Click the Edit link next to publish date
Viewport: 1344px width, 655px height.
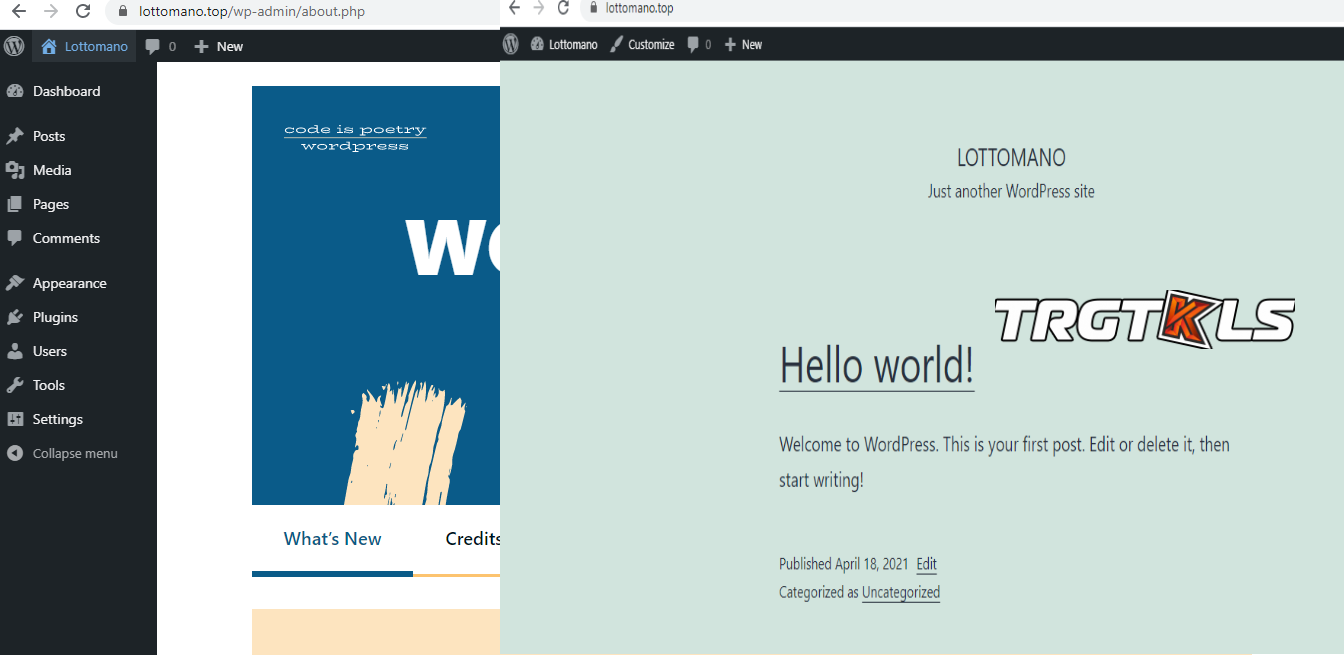coord(926,564)
